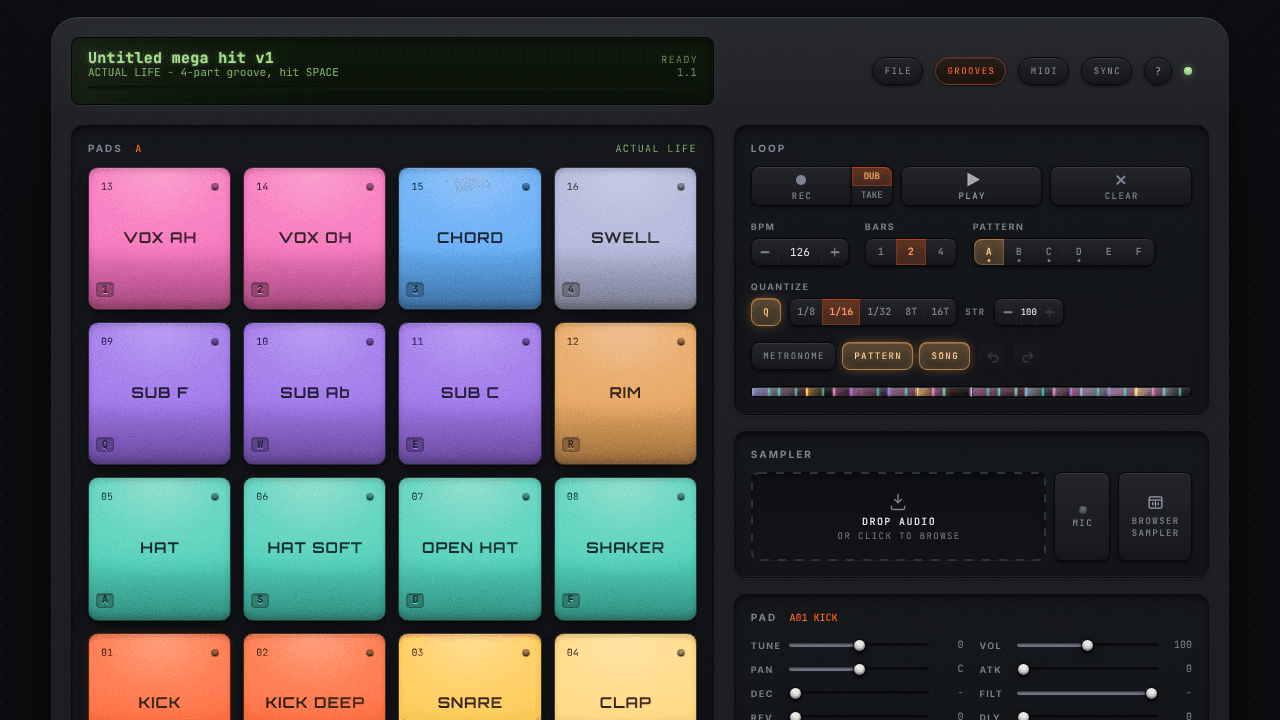This screenshot has width=1280, height=720.
Task: Click the undo arrow icon
Action: (x=991, y=356)
